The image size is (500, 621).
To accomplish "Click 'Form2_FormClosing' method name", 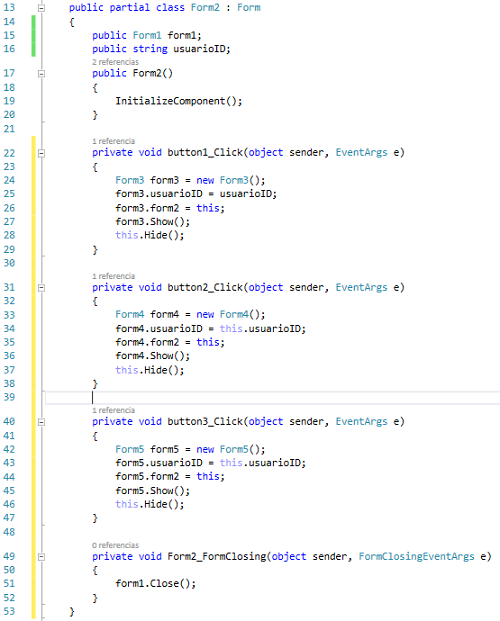I will click(x=217, y=556).
